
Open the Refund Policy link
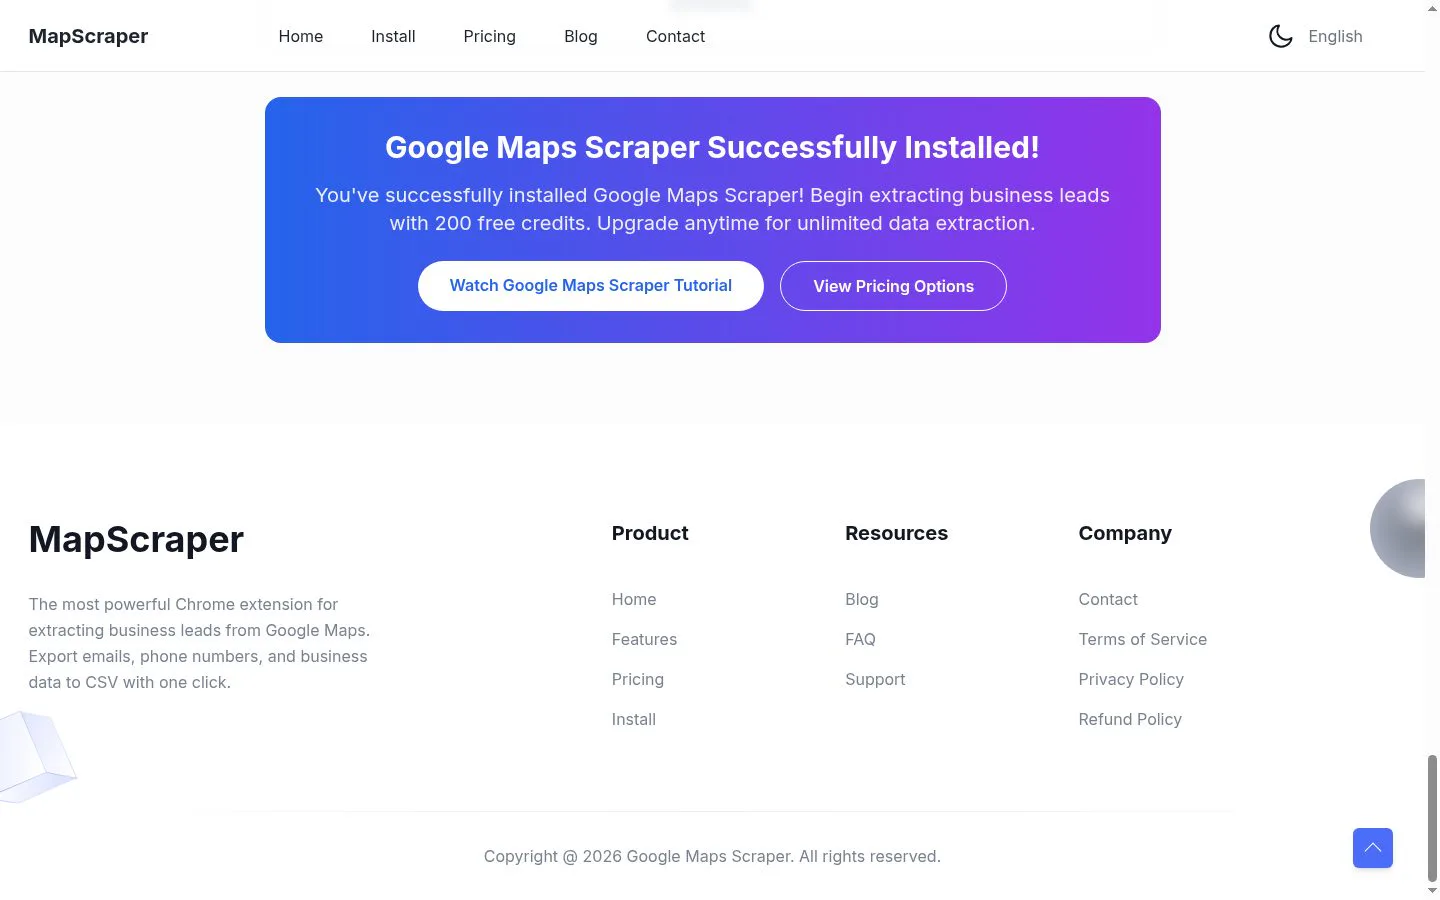click(x=1130, y=719)
